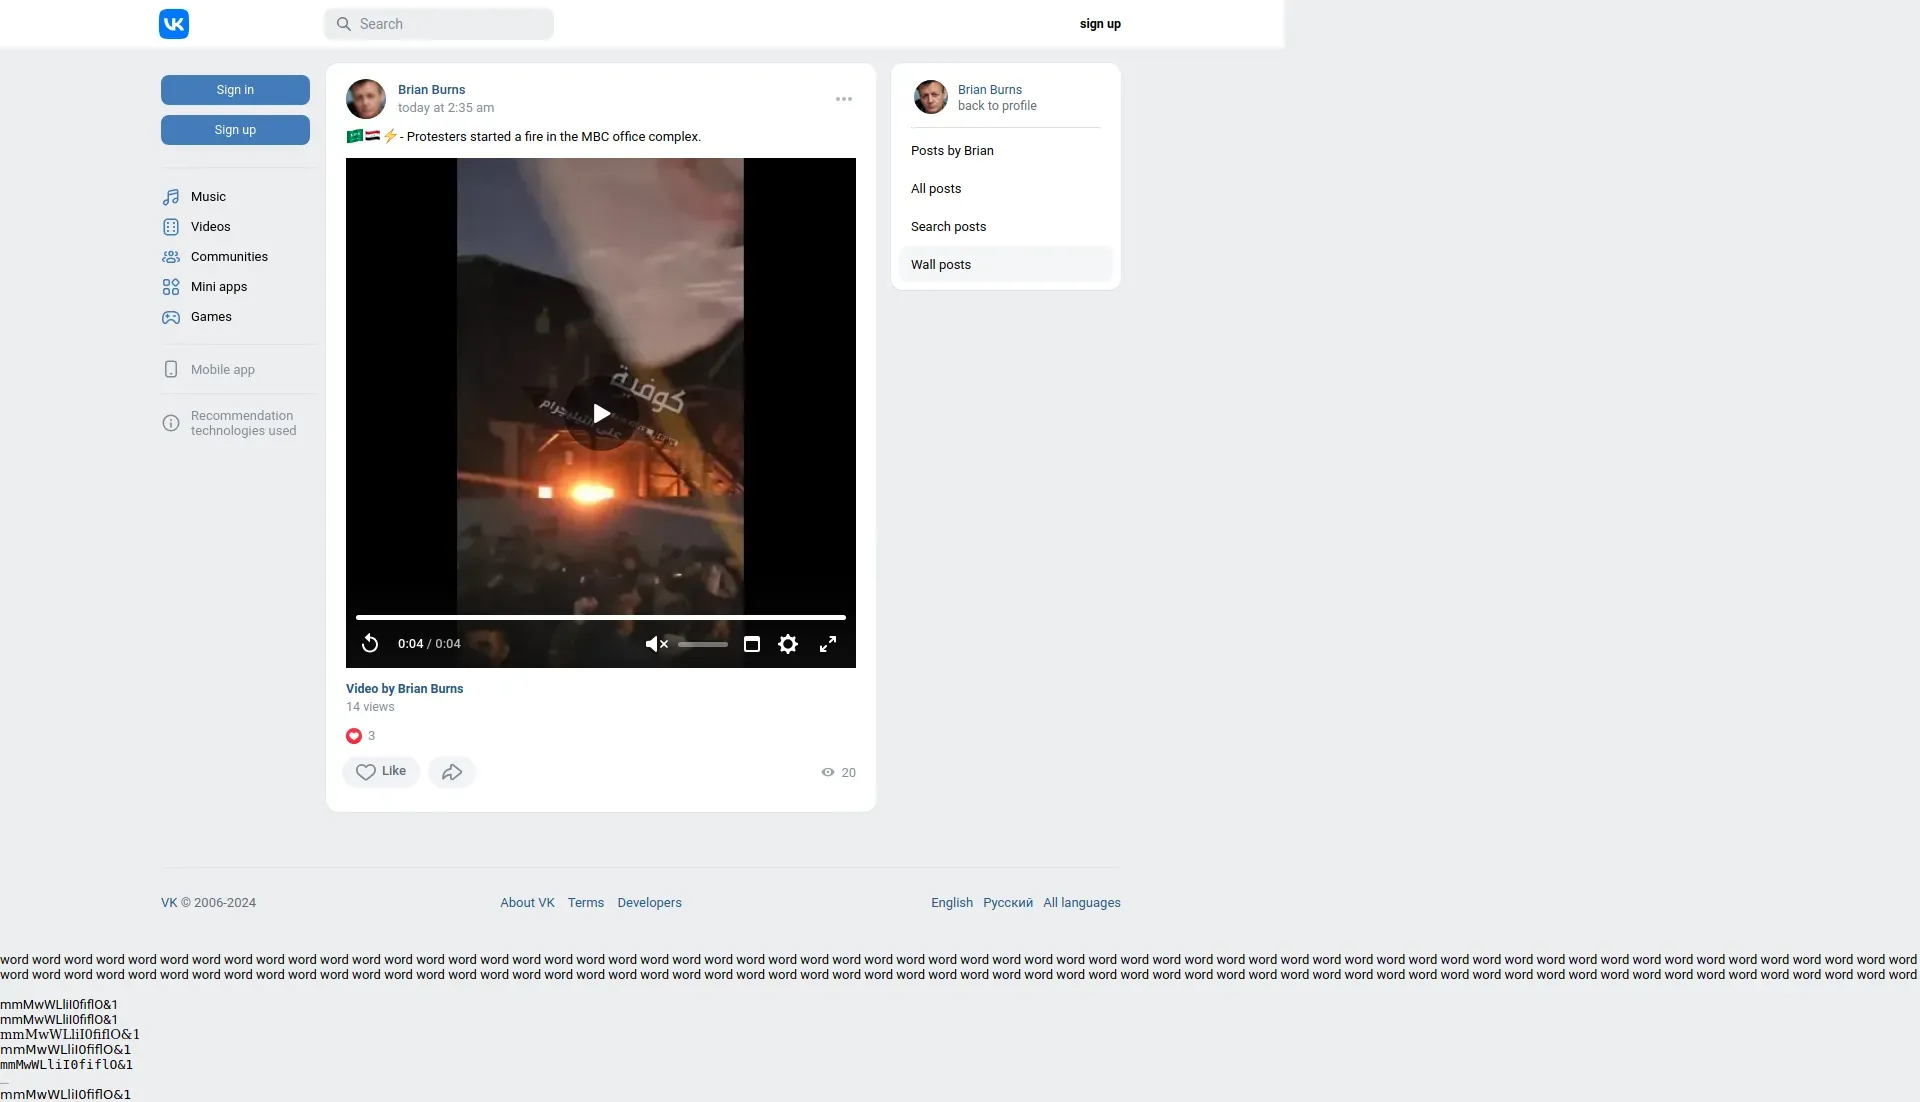The height and width of the screenshot is (1102, 1920).
Task: Enter fullscreen video mode
Action: (828, 644)
